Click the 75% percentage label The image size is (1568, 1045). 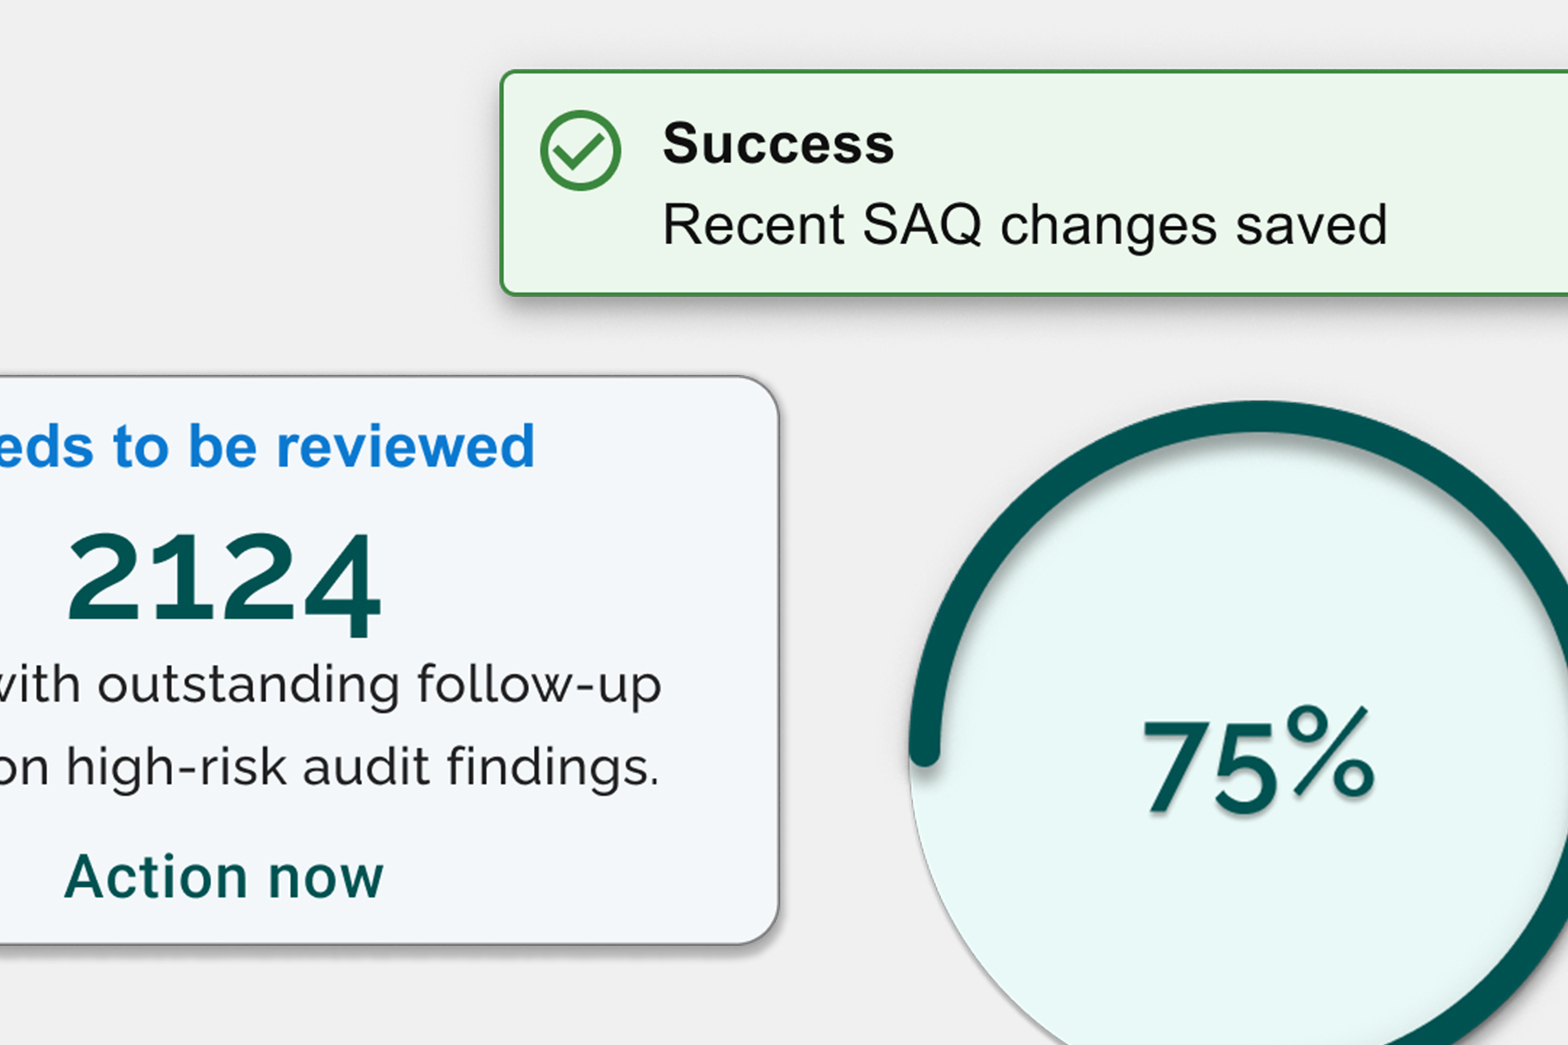point(1258,762)
